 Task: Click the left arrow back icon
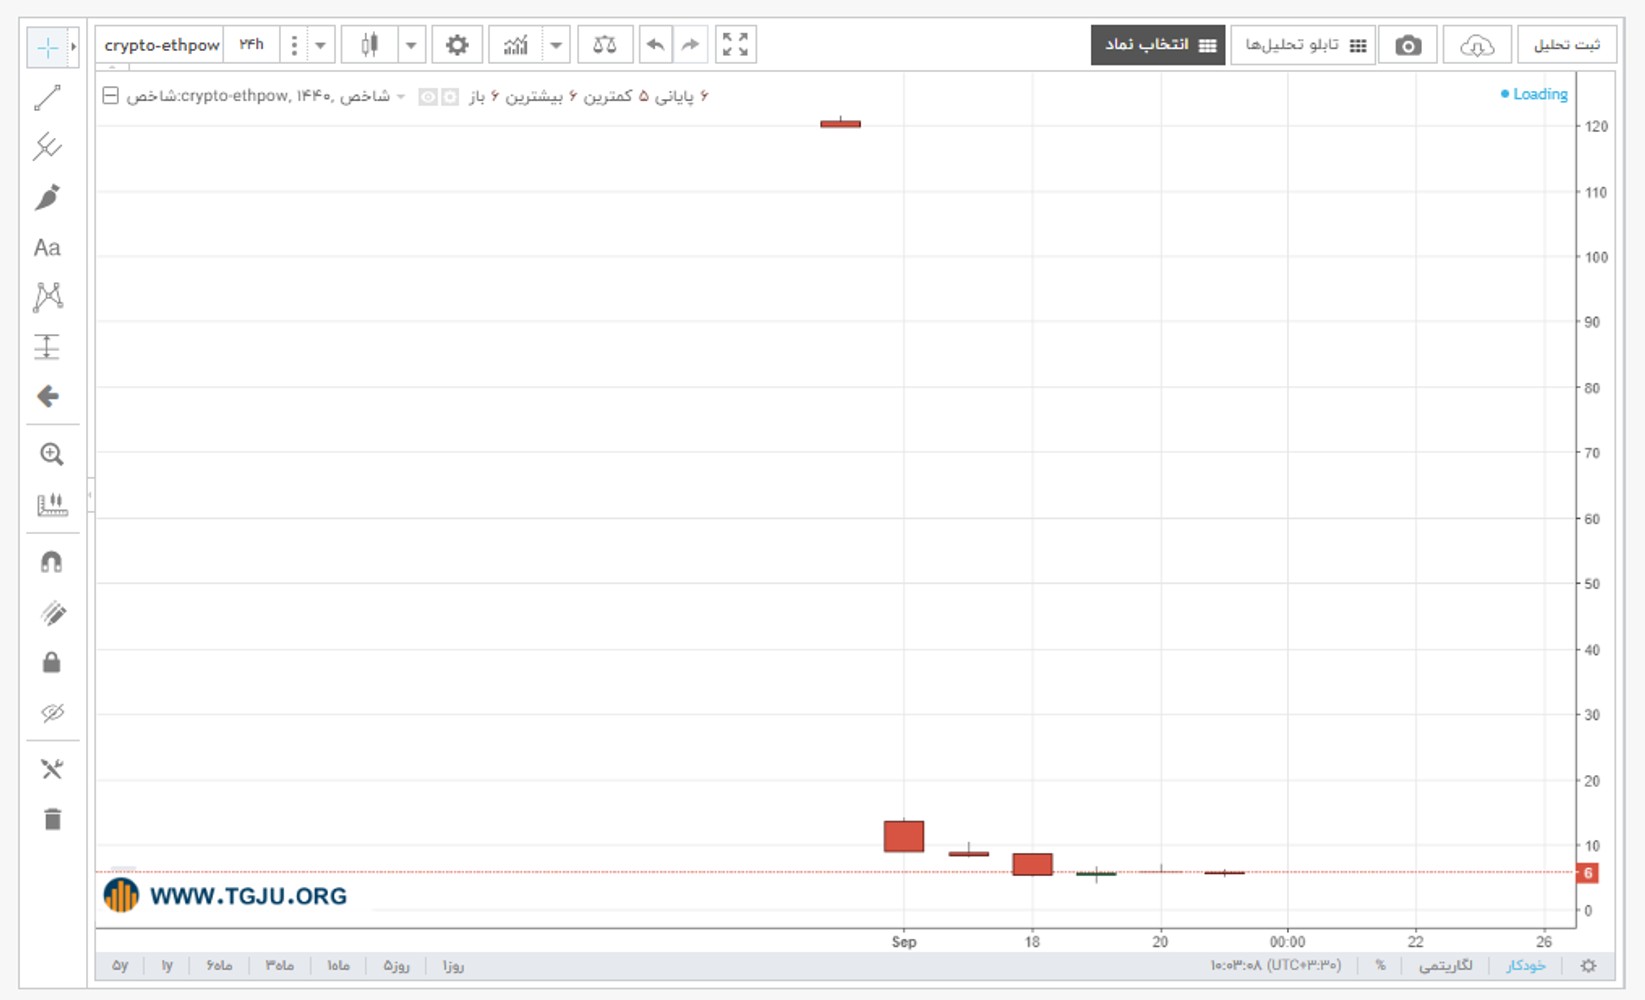(x=47, y=397)
